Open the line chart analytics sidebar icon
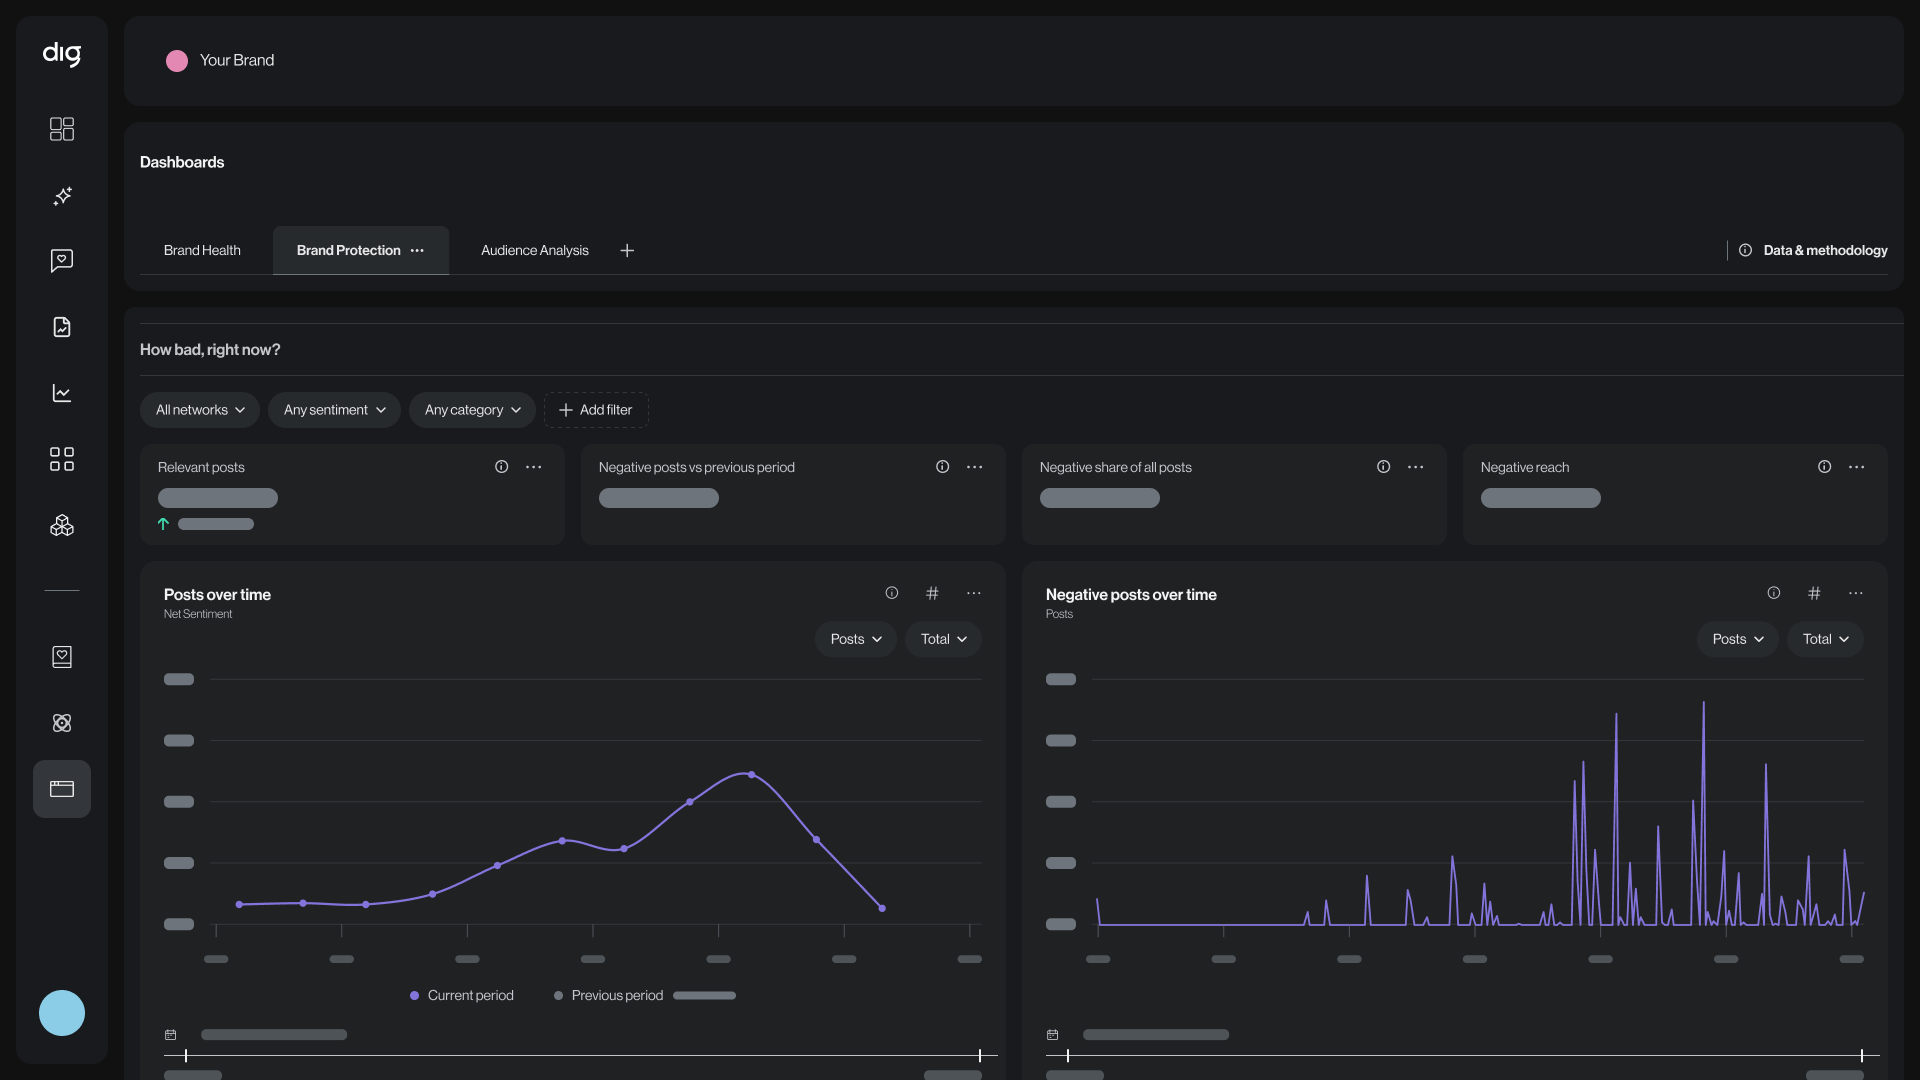 click(62, 393)
